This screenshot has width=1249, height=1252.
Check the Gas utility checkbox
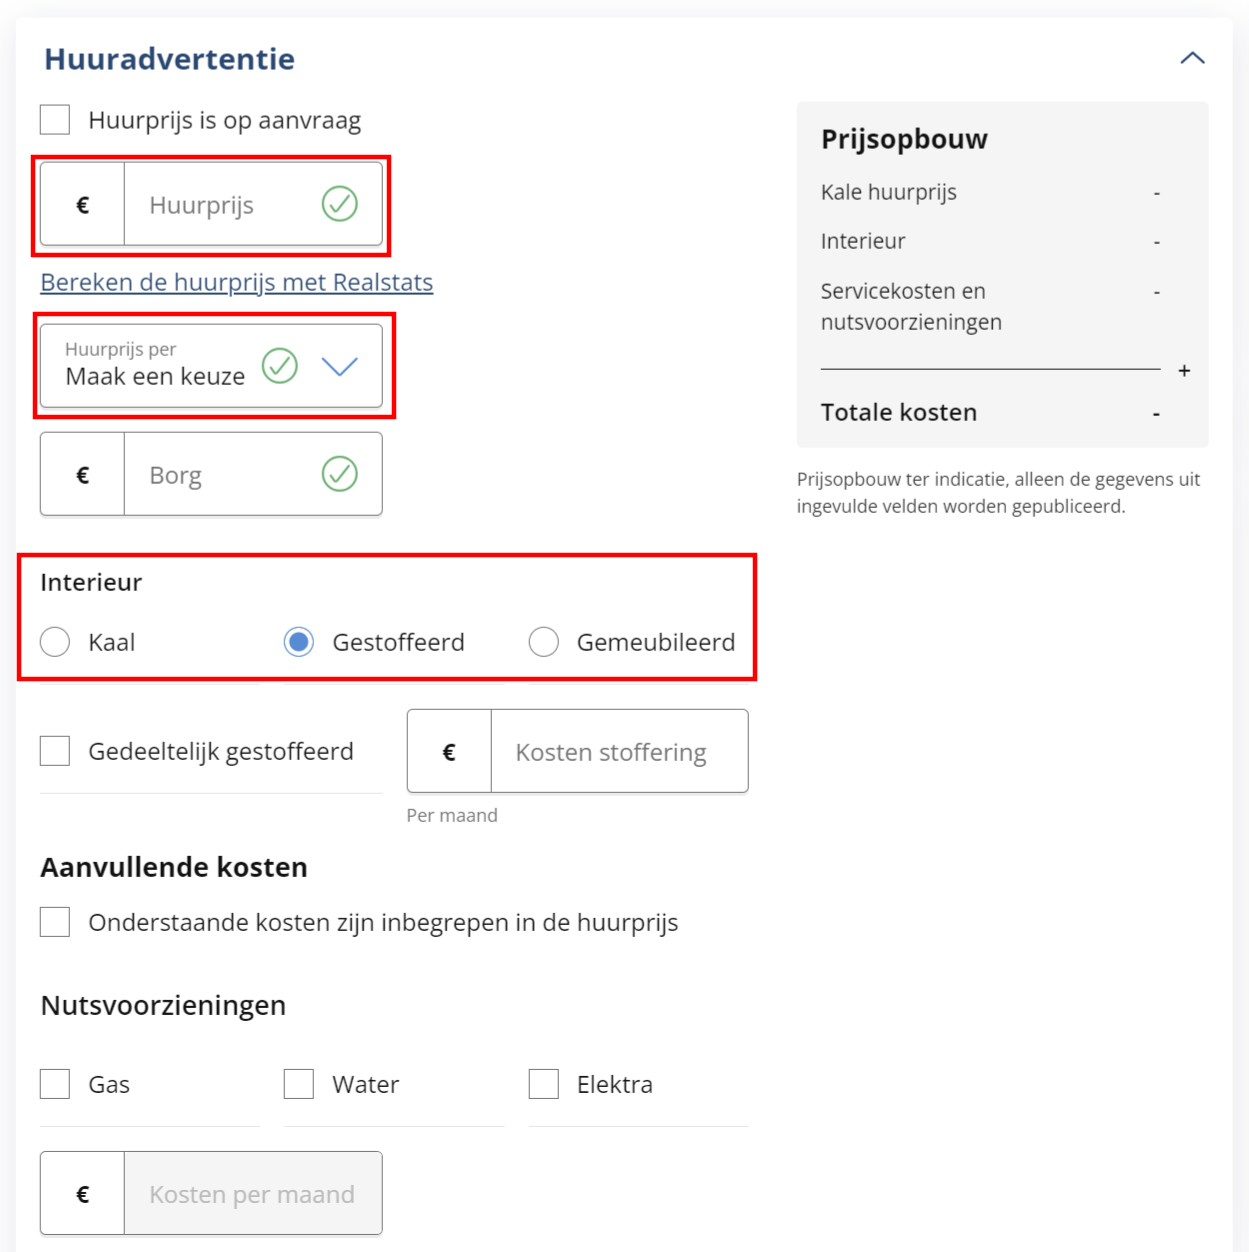tap(55, 1084)
